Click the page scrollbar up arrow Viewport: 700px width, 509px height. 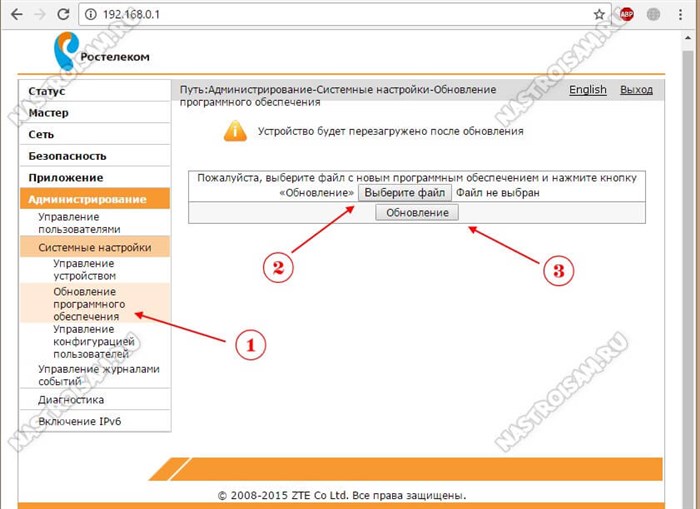688,39
